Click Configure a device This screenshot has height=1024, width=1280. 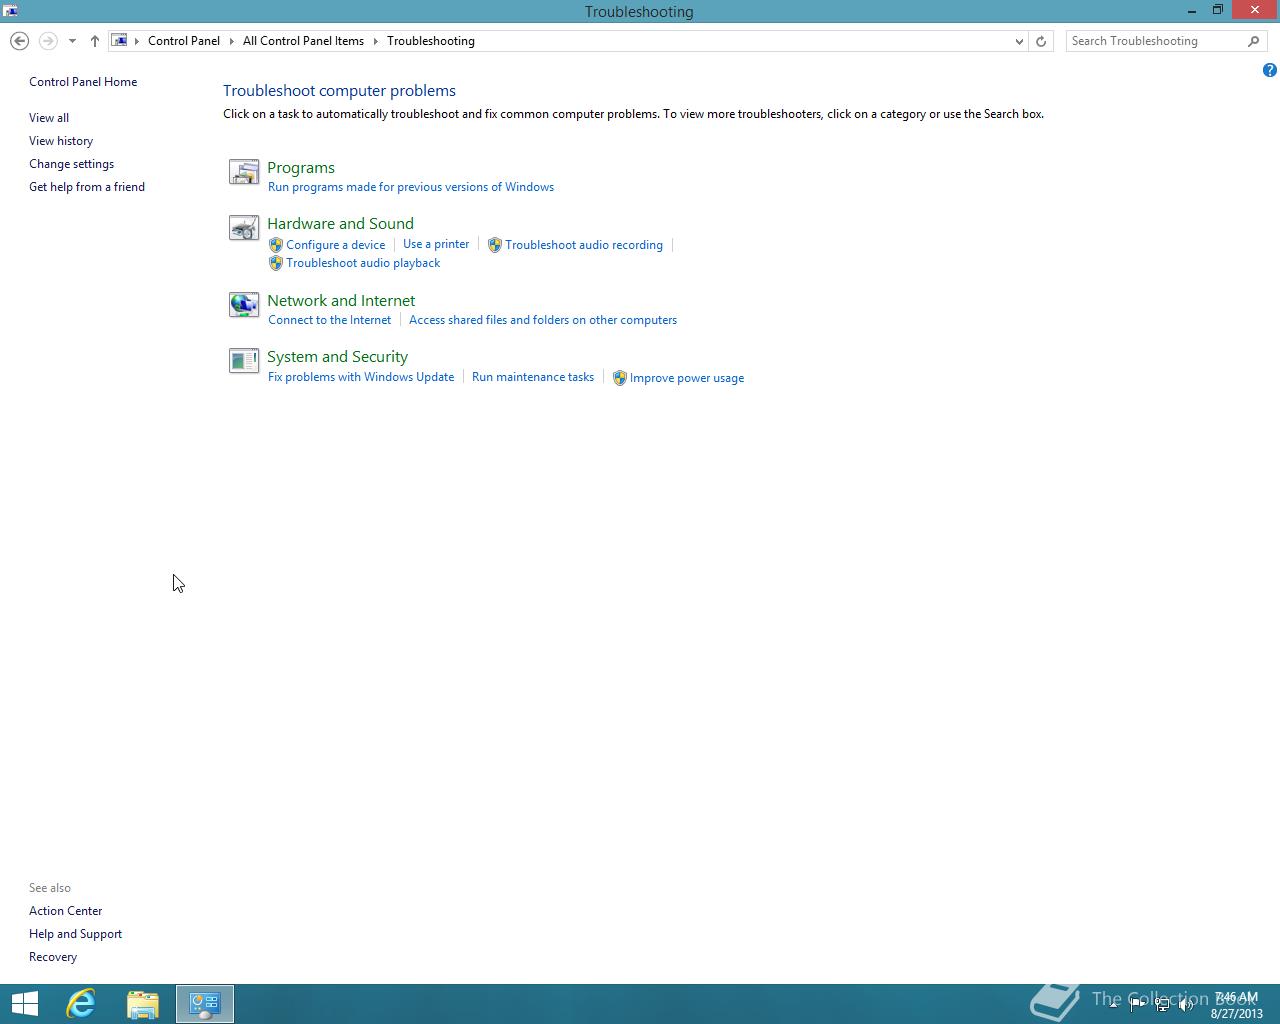pyautogui.click(x=335, y=245)
